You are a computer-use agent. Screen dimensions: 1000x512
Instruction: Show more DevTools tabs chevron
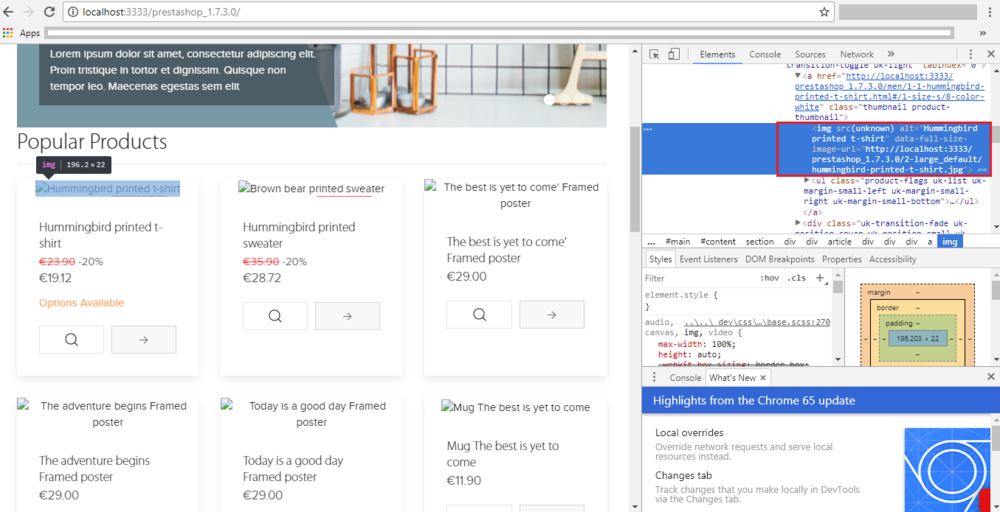pyautogui.click(x=891, y=54)
